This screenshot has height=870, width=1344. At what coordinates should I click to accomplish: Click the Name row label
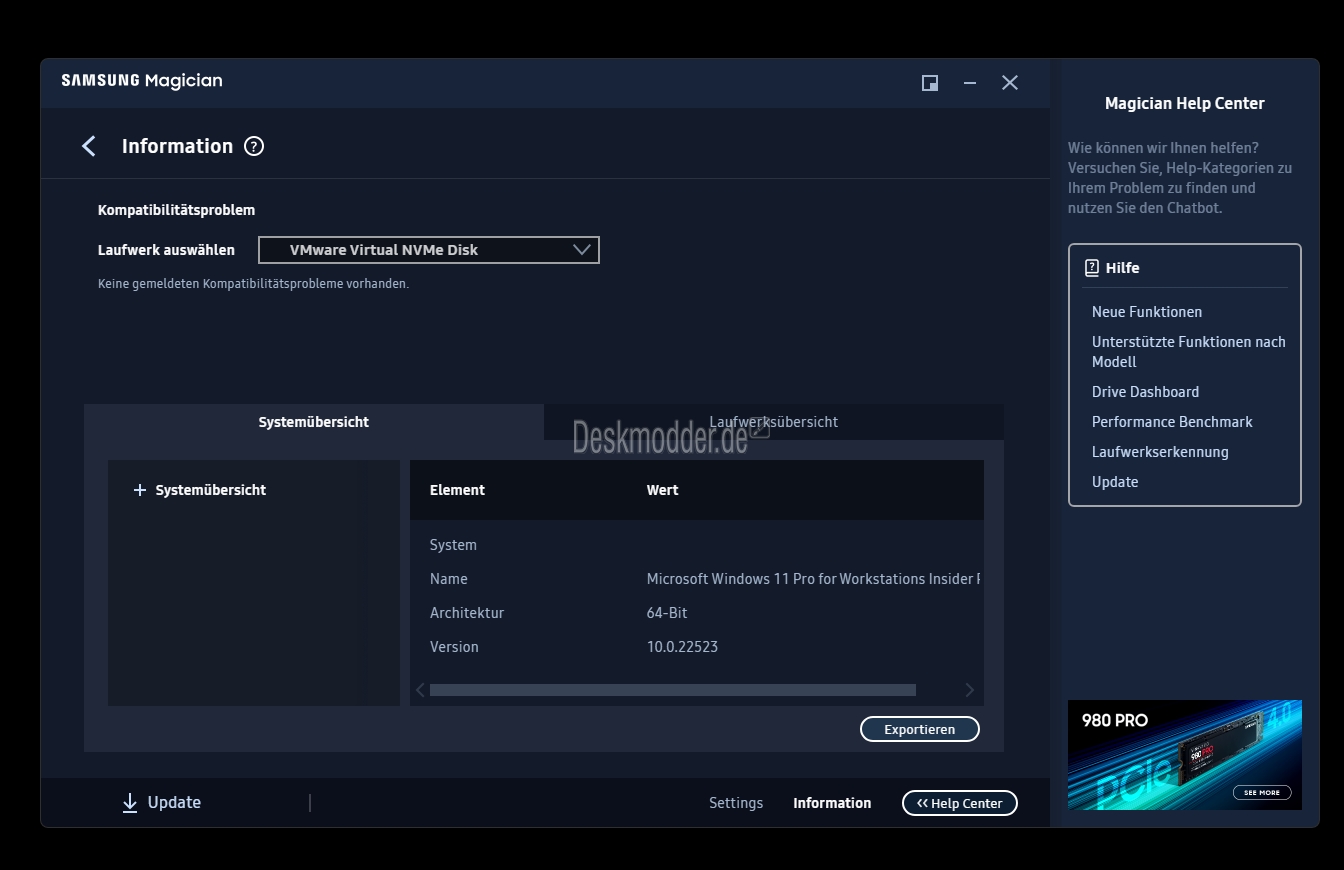[449, 579]
